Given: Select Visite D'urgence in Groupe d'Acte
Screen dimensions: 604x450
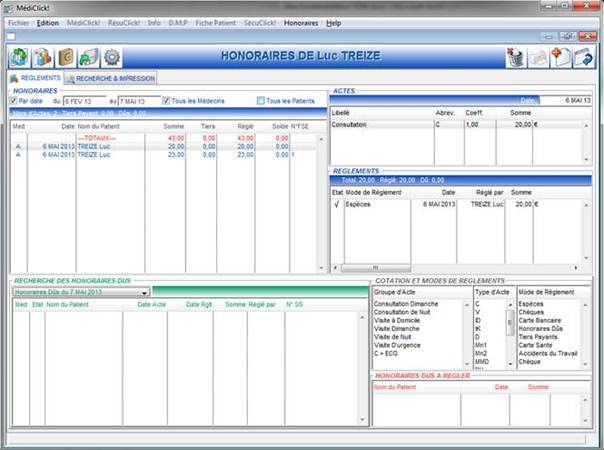Looking at the screenshot, I should 397,345.
